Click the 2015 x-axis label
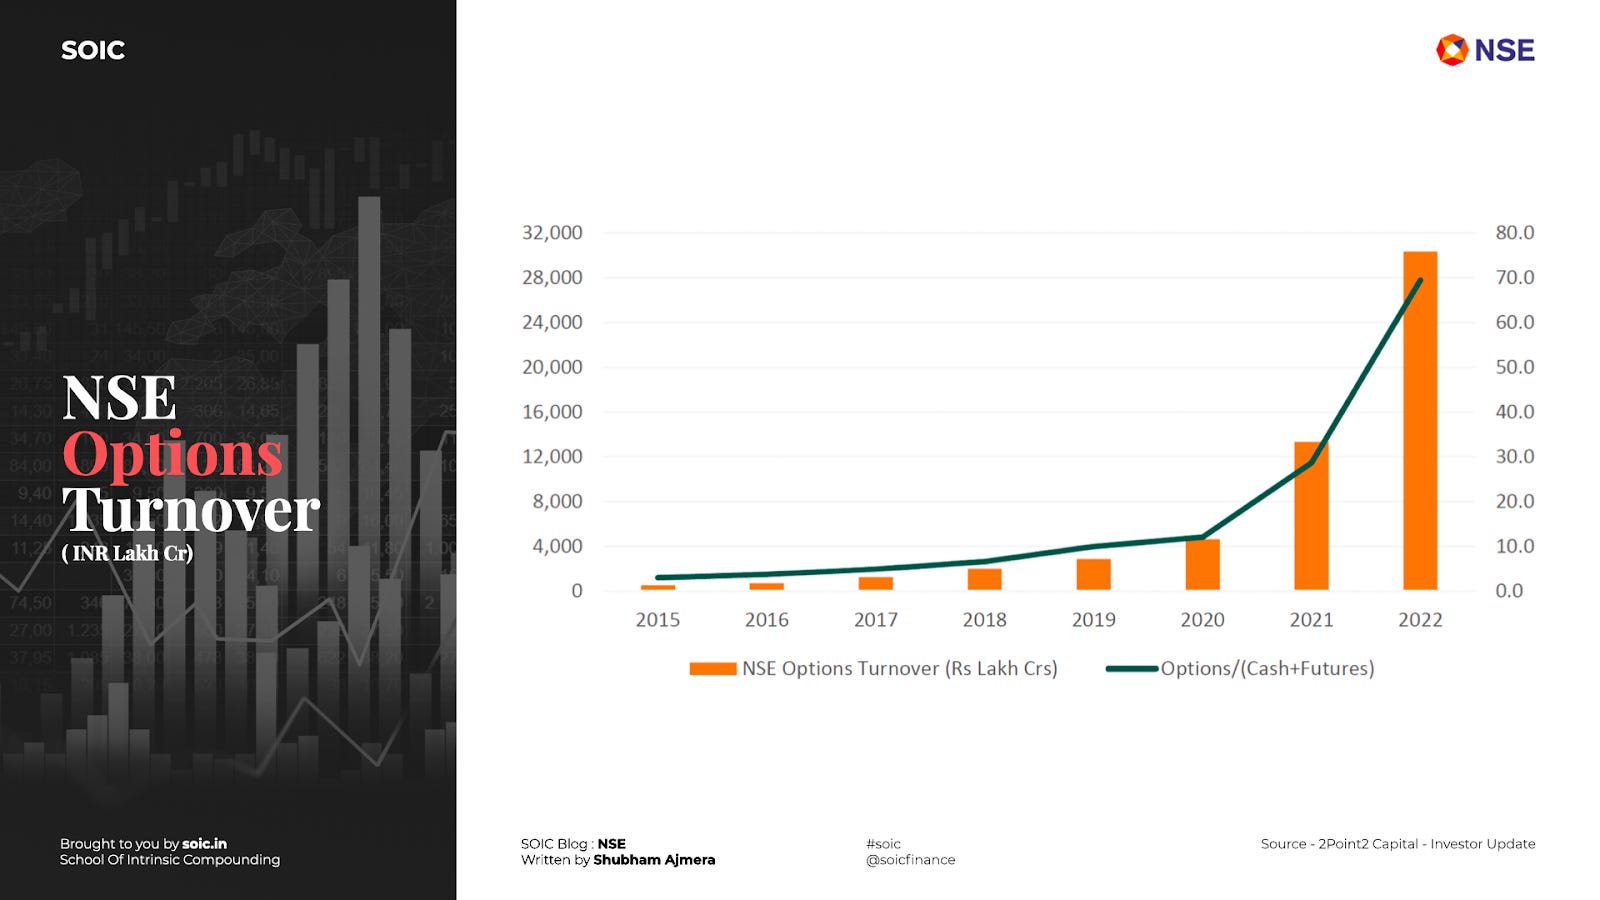 coord(657,620)
